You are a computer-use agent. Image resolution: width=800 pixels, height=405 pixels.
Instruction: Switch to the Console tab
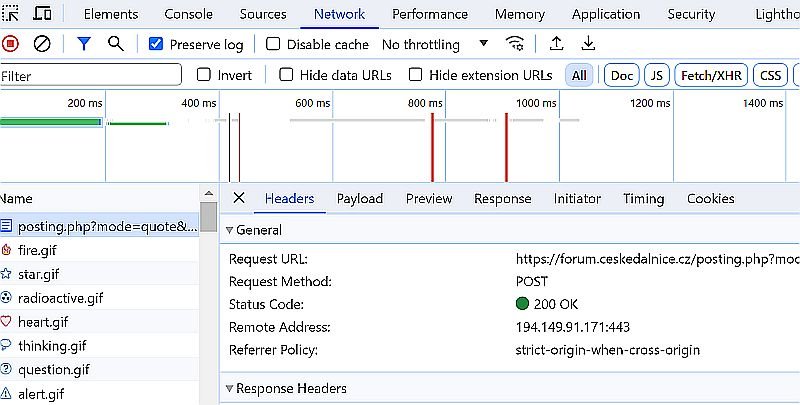point(188,14)
